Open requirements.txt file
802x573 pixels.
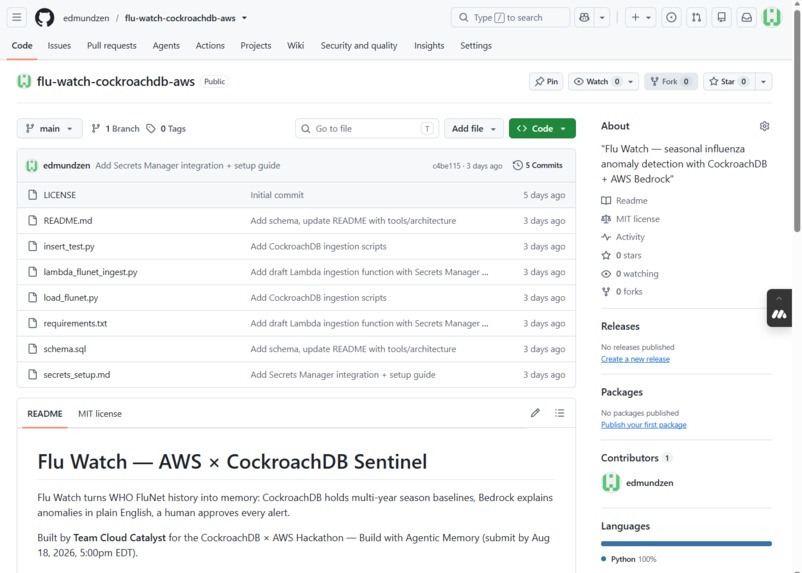coord(75,323)
